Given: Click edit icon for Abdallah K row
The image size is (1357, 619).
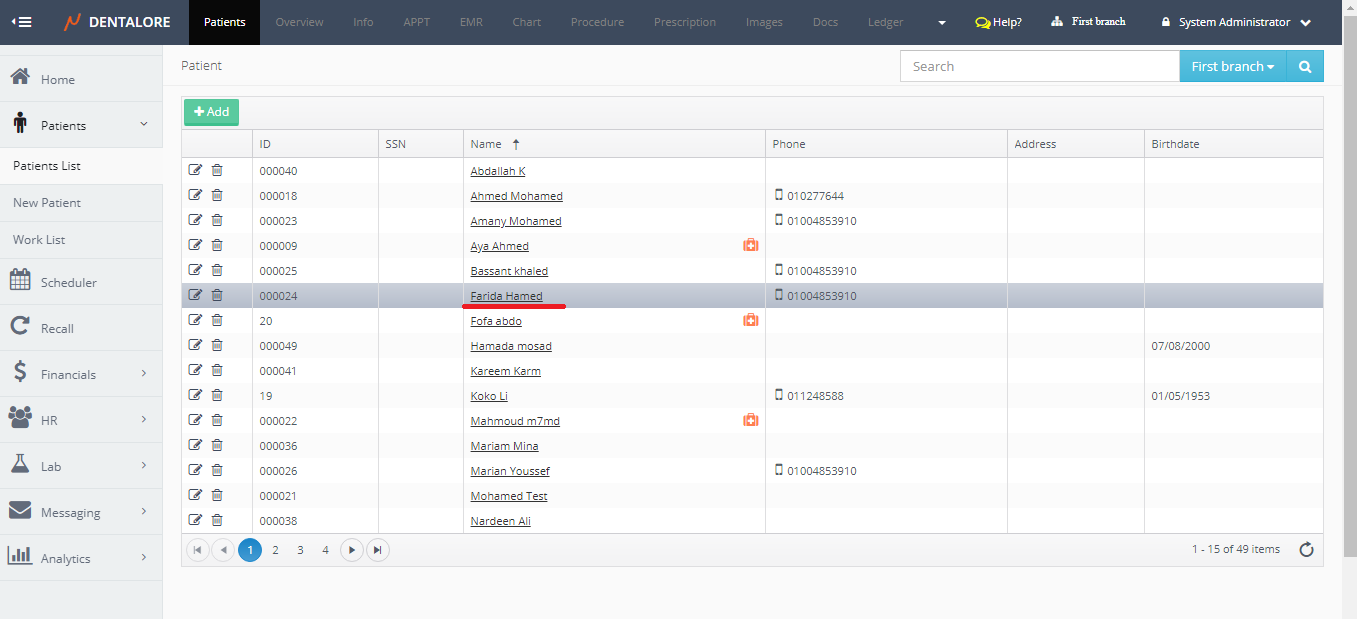Looking at the screenshot, I should (195, 170).
